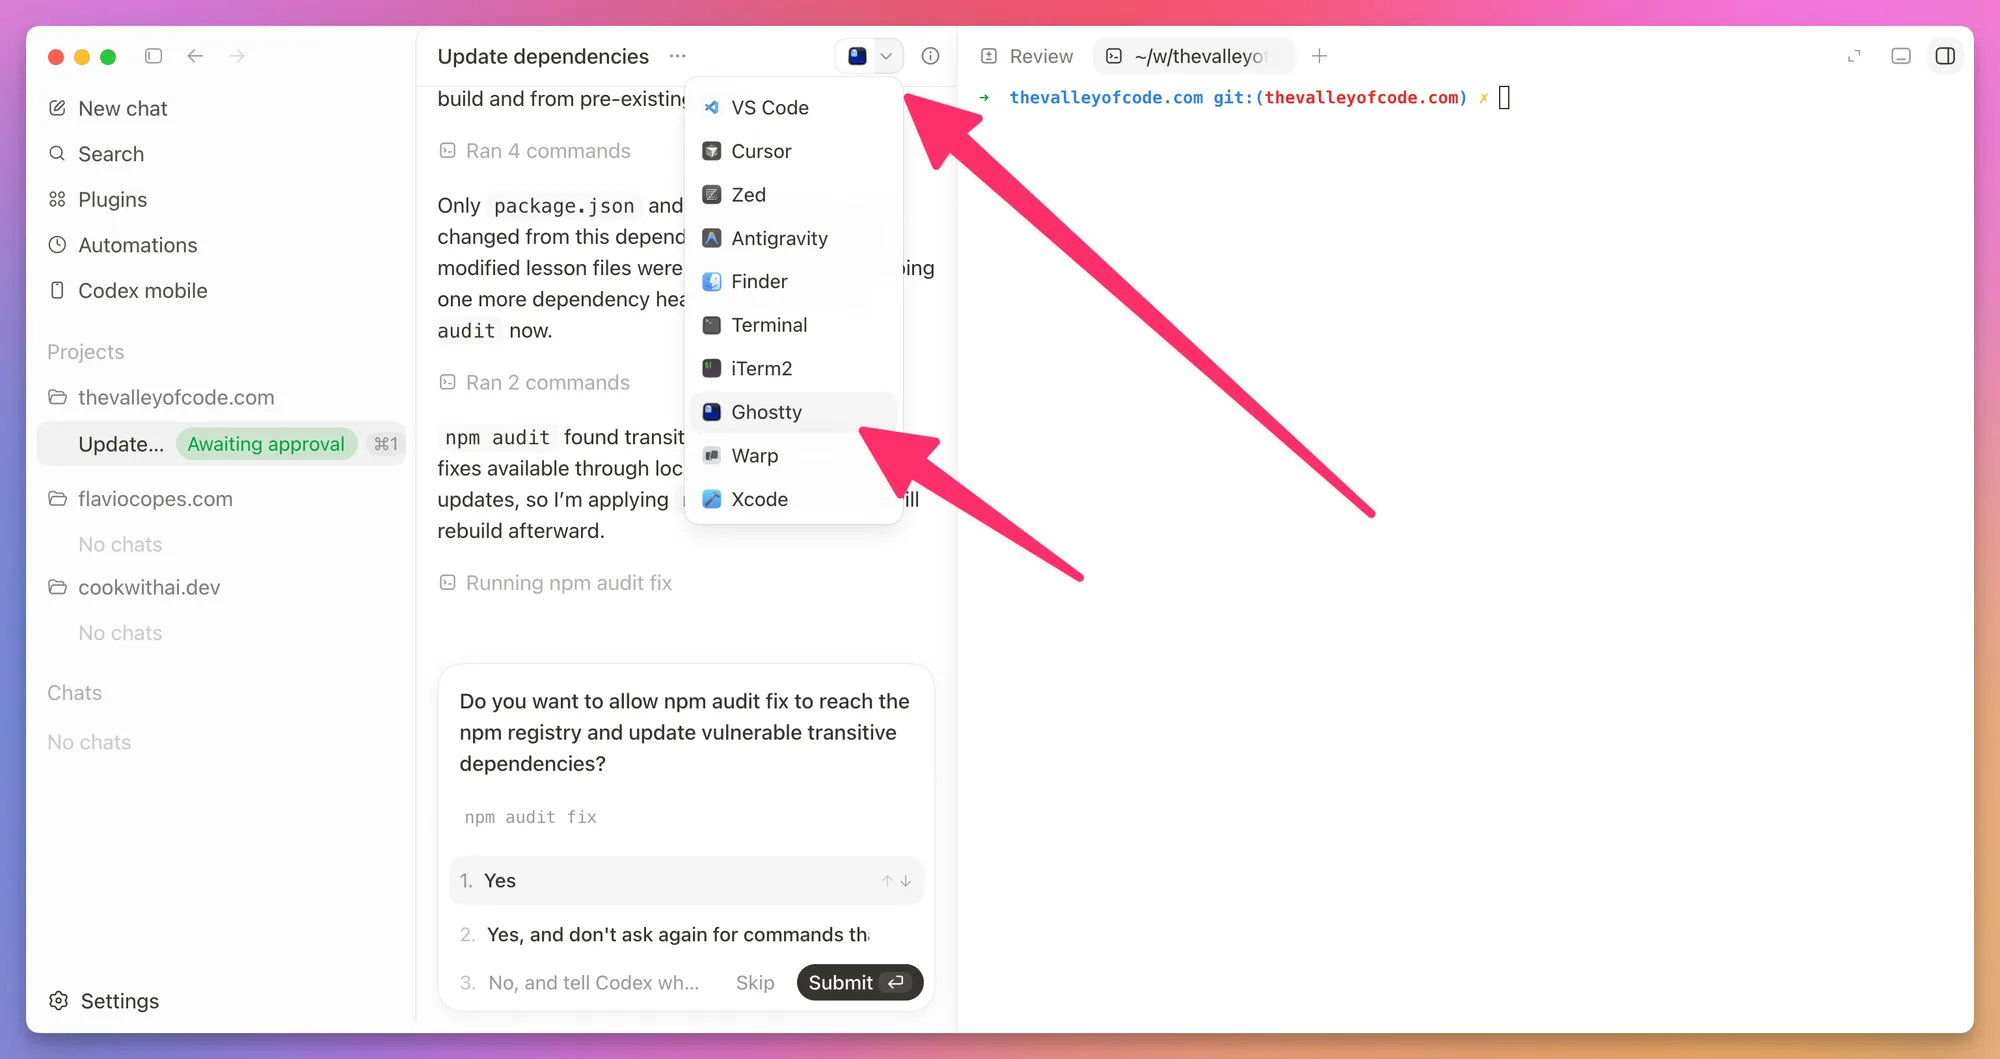Toggle the left sidebar icon
2000x1059 pixels.
[x=153, y=56]
